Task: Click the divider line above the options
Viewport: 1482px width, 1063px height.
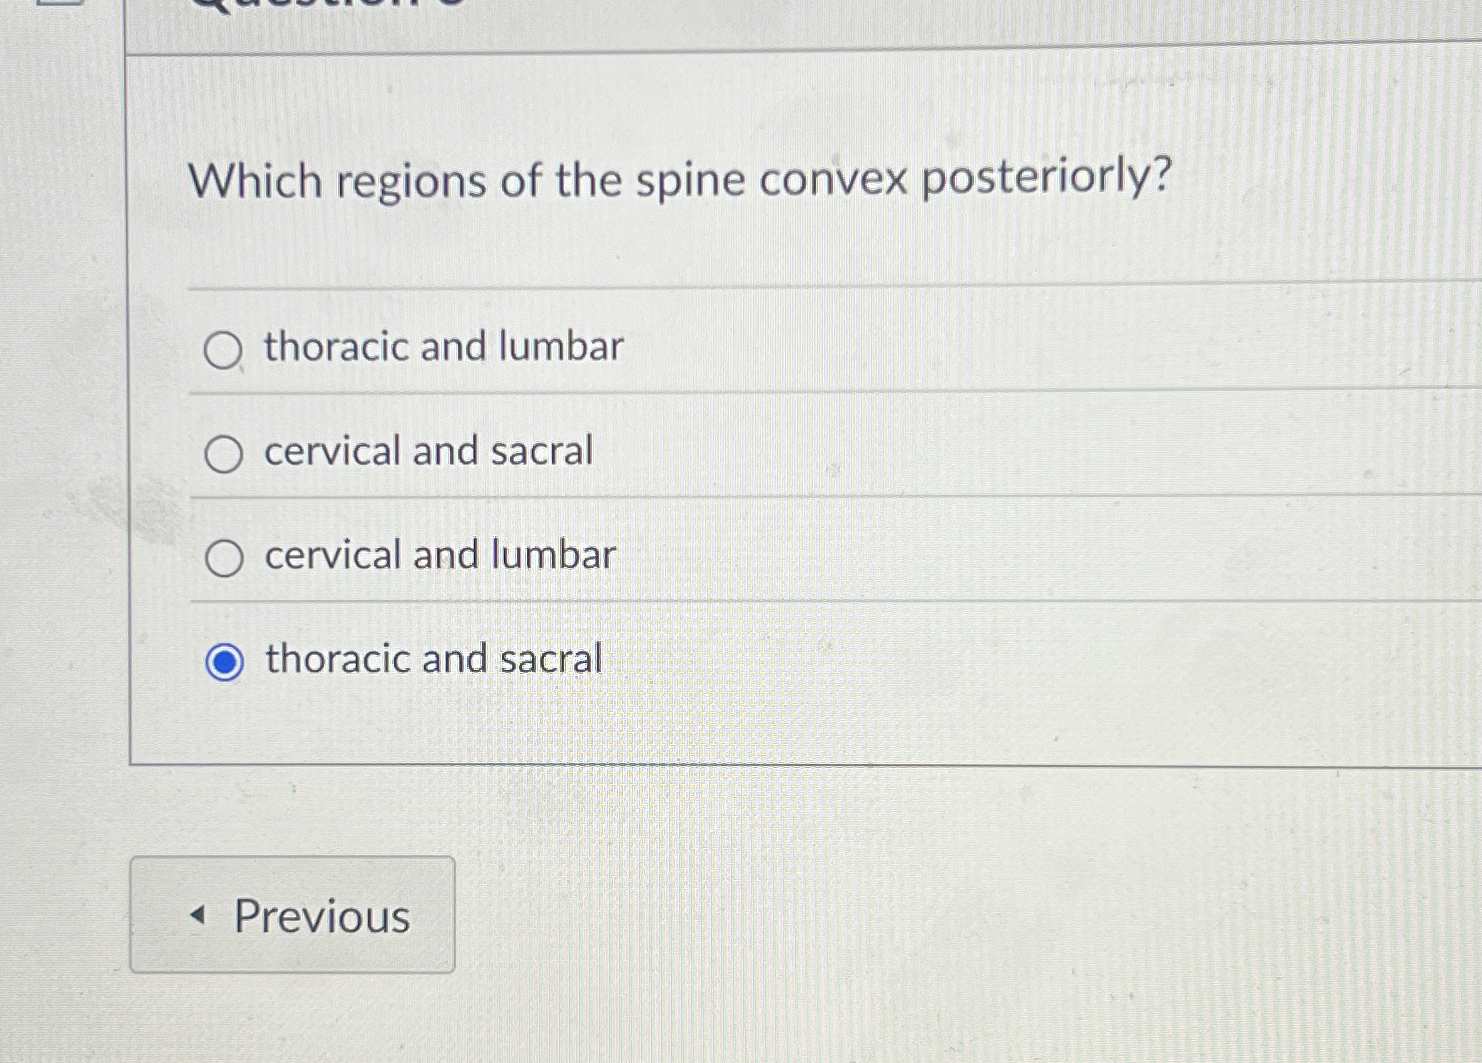Action: coord(800,287)
